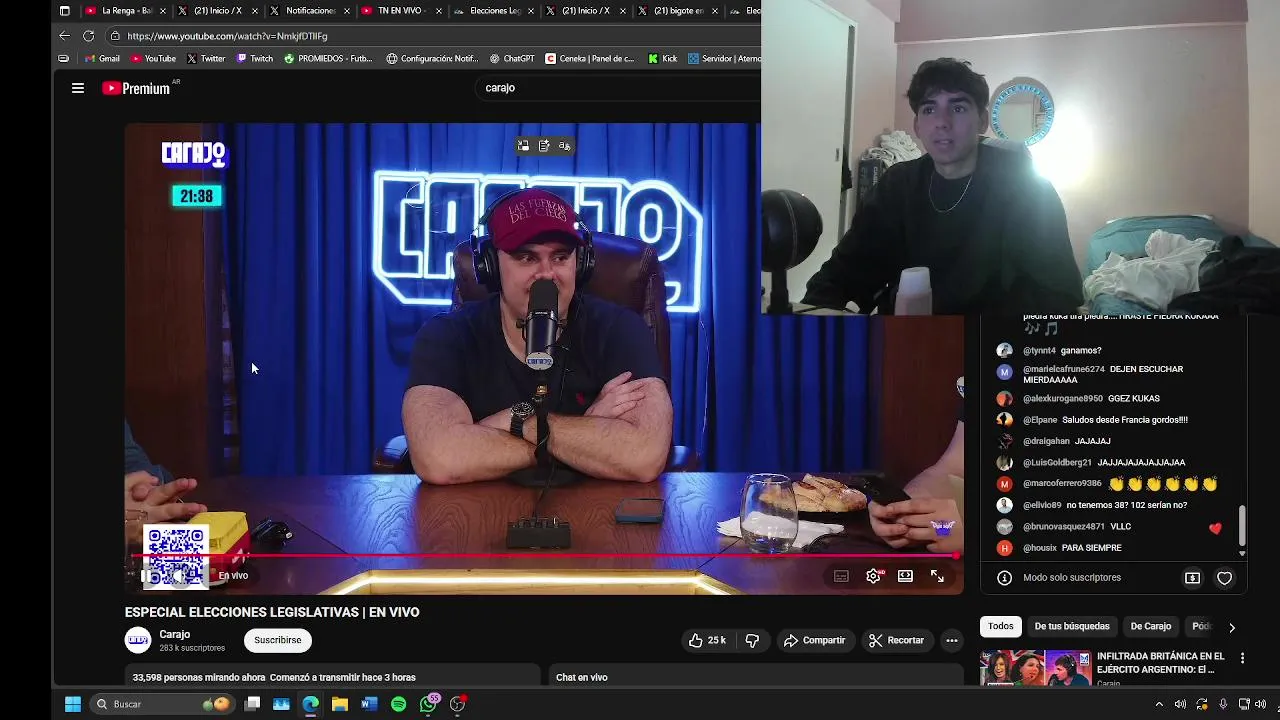Open more actions three-dot menu below video

click(952, 640)
